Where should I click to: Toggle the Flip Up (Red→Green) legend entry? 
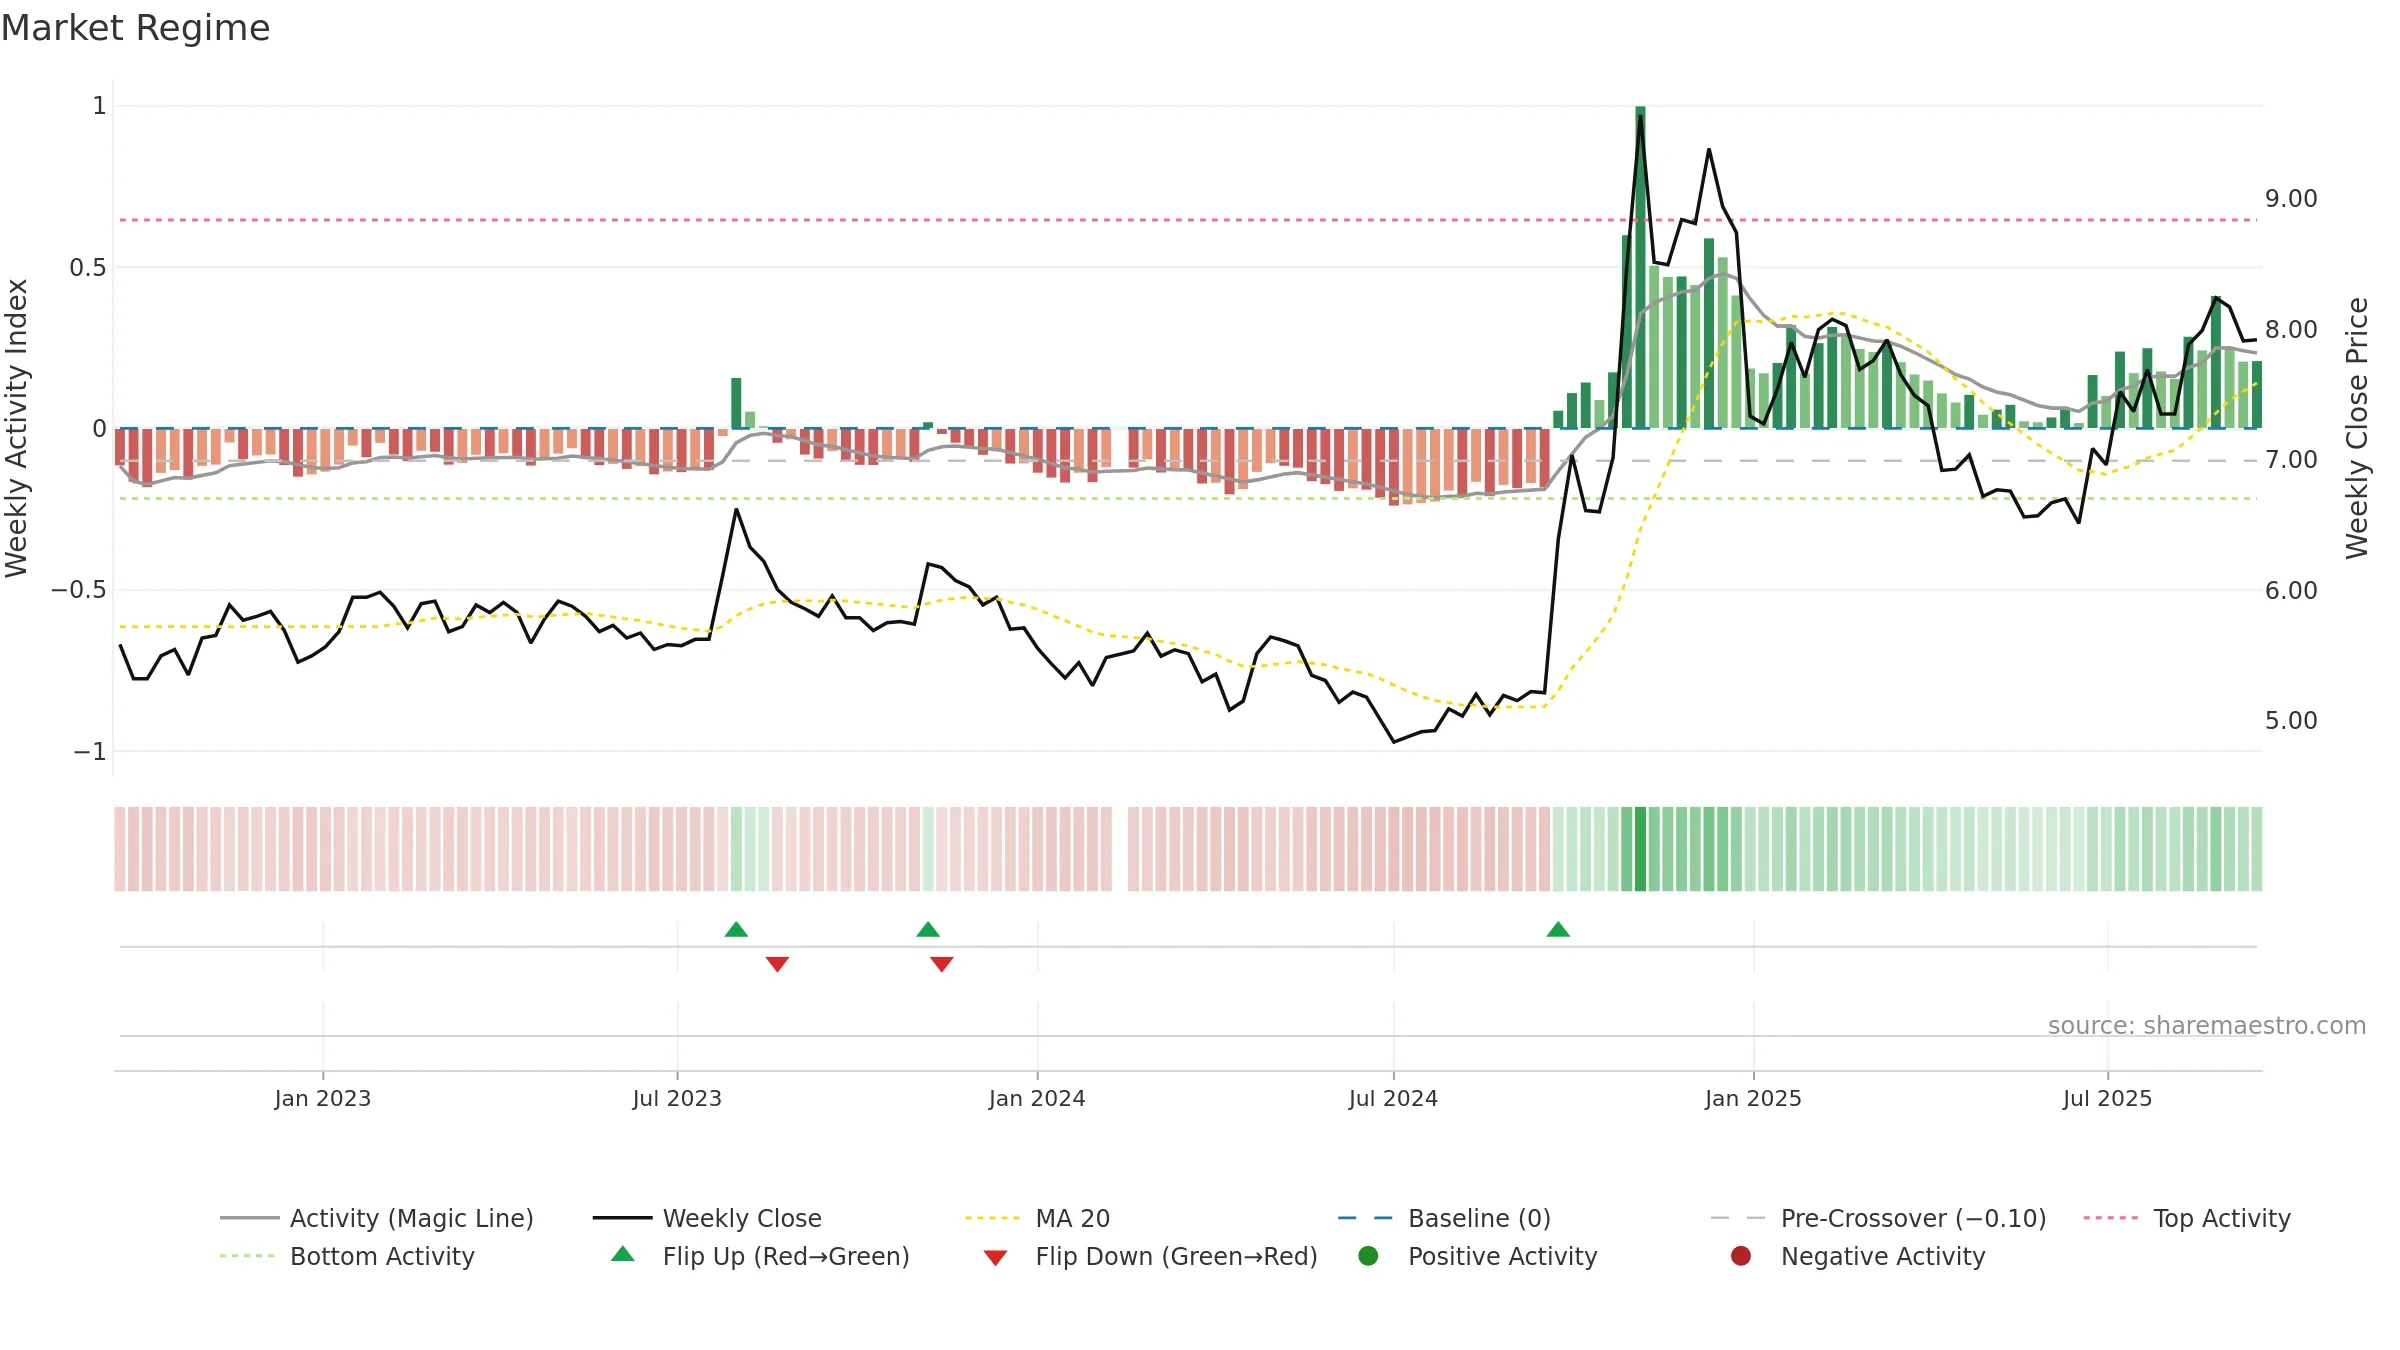[760, 1256]
